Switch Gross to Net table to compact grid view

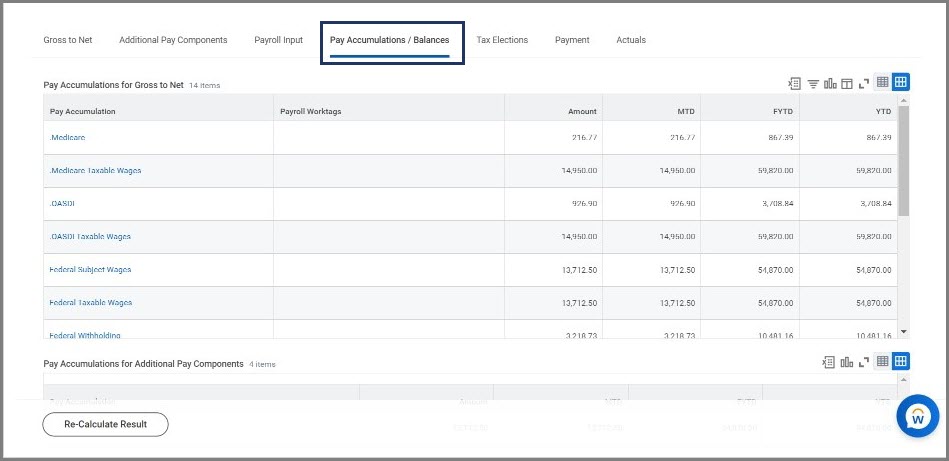coord(883,83)
